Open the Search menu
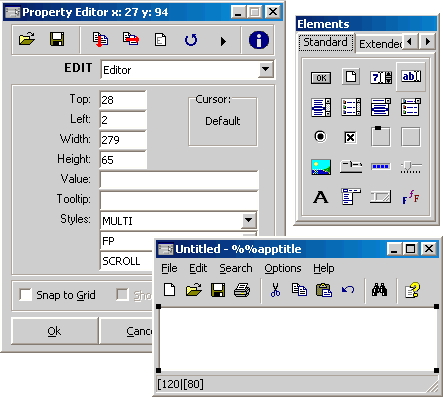Screen dimensions: 443x397 tap(236, 268)
